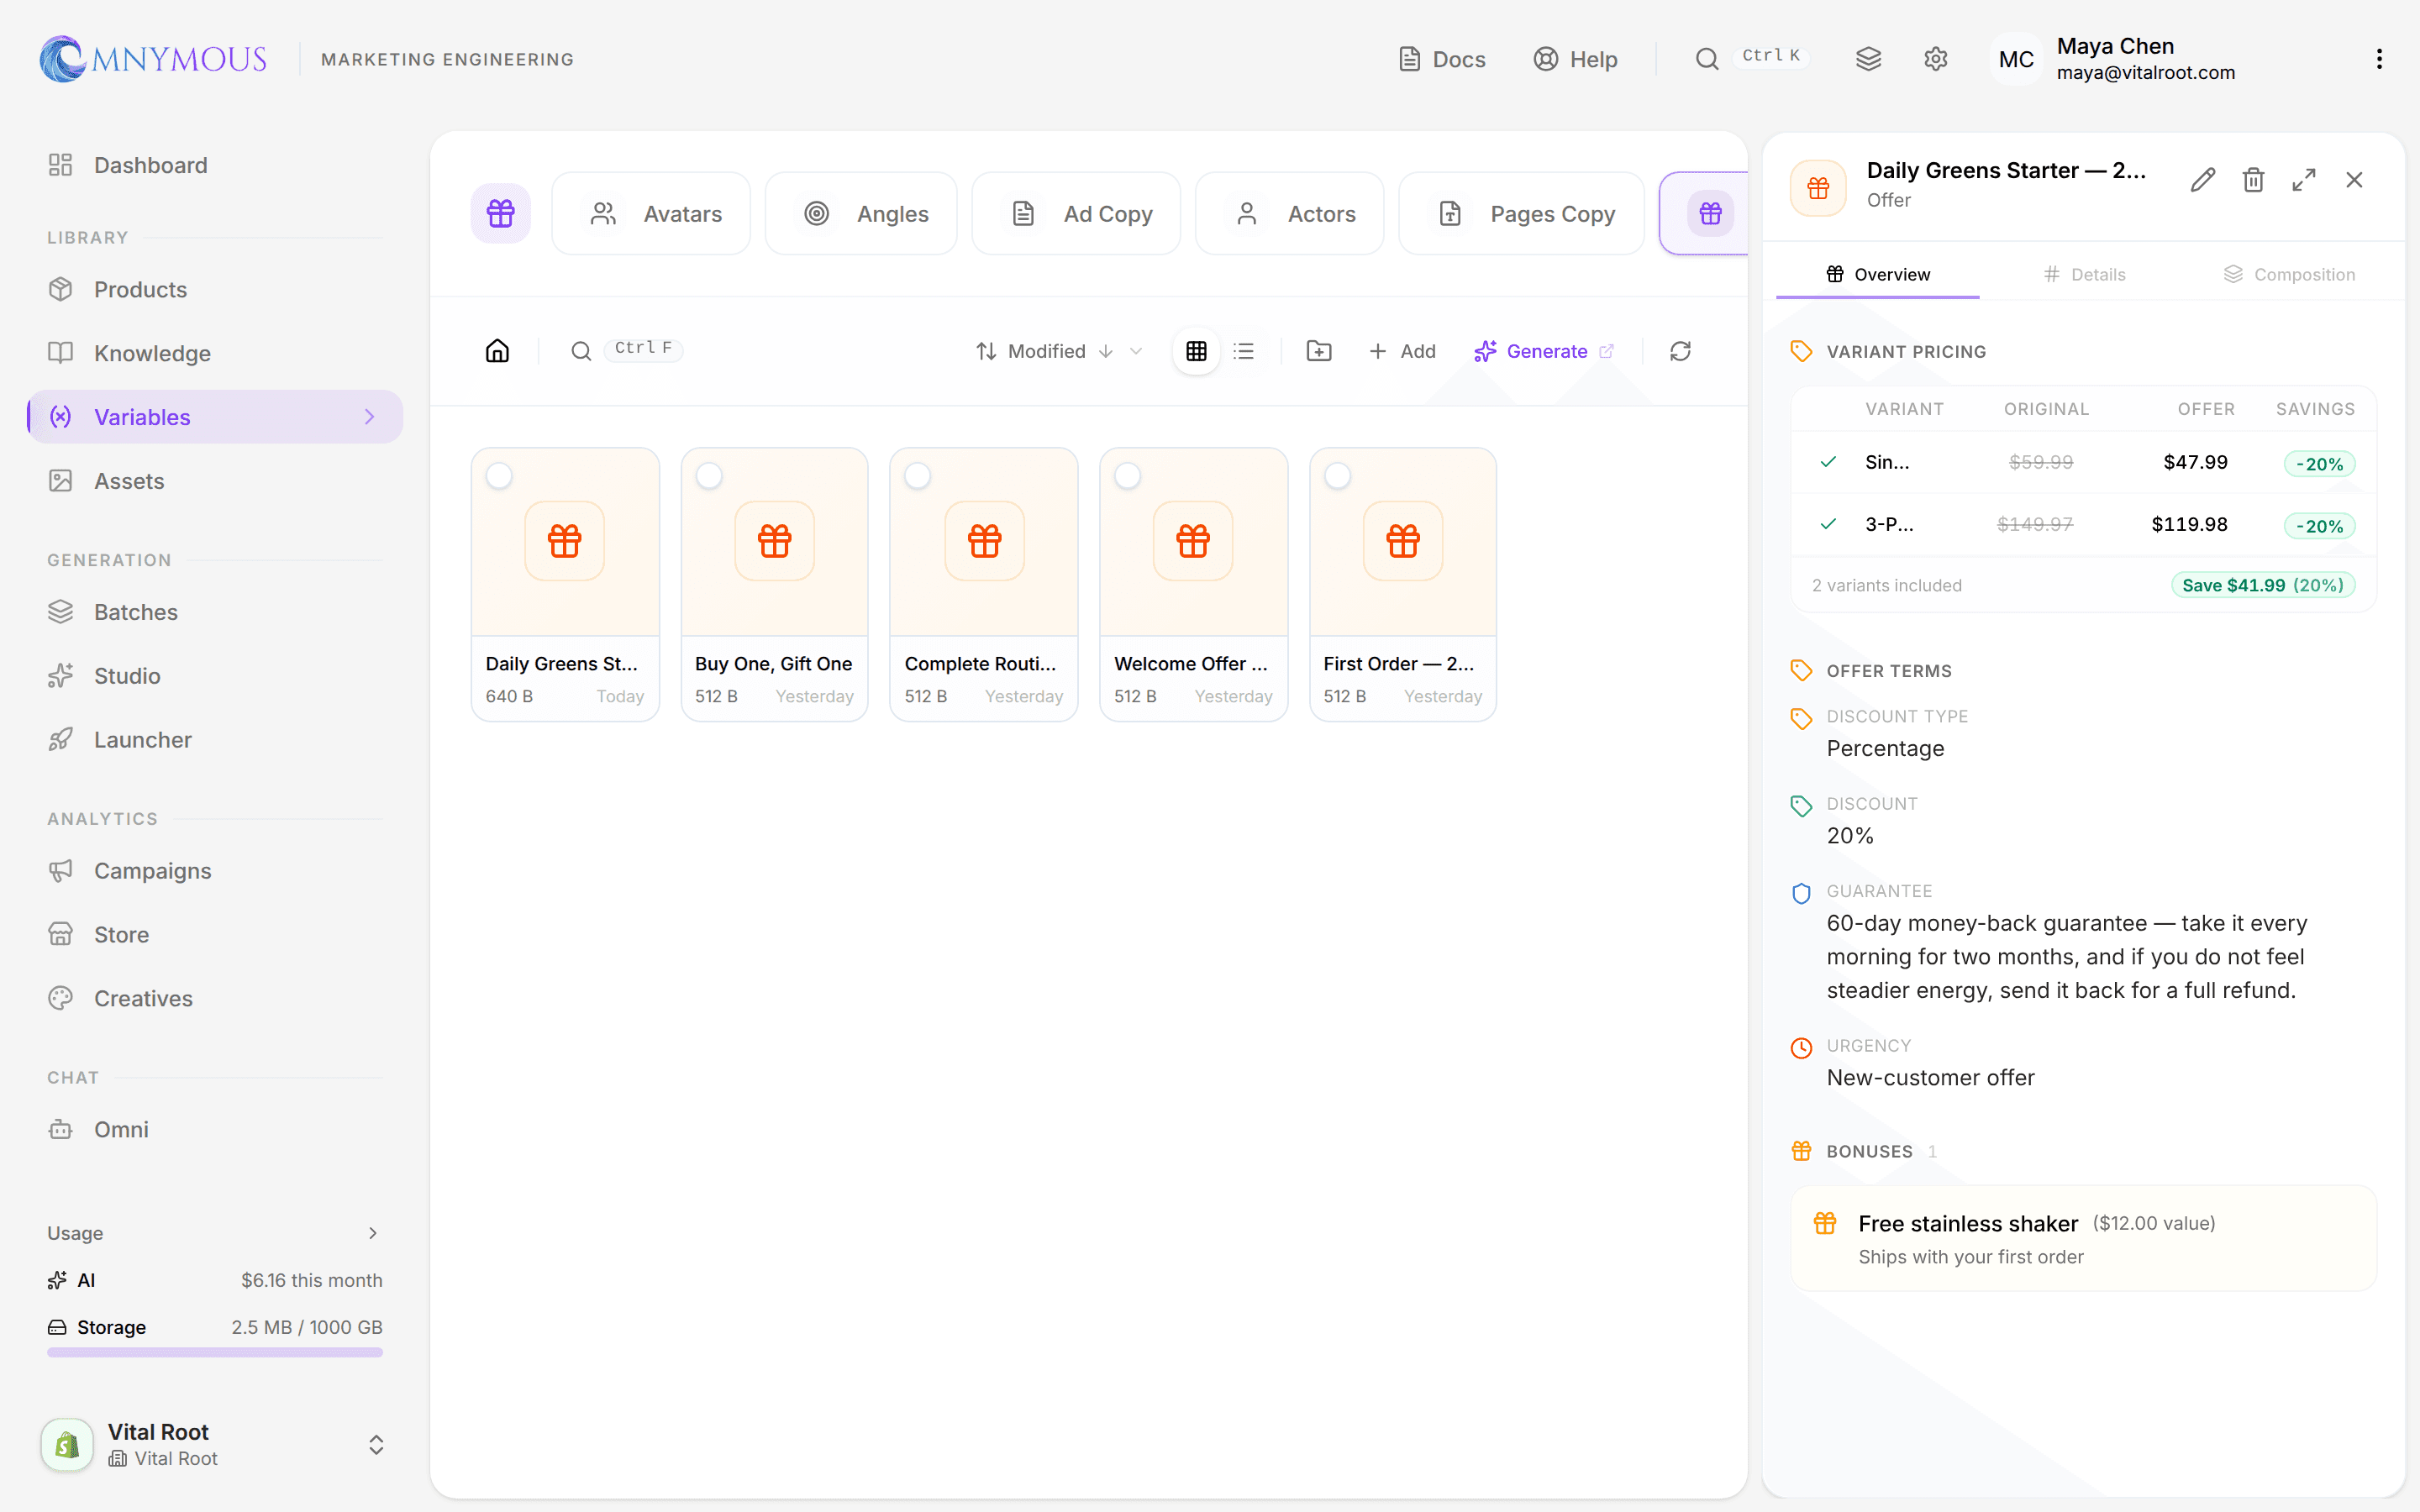Open Dashboard from sidebar
Viewport: 2420px width, 1512px height.
[x=215, y=165]
